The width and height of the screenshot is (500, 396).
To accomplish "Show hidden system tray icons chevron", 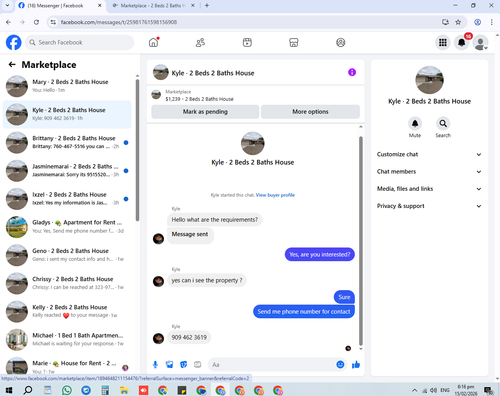I will tap(414, 390).
